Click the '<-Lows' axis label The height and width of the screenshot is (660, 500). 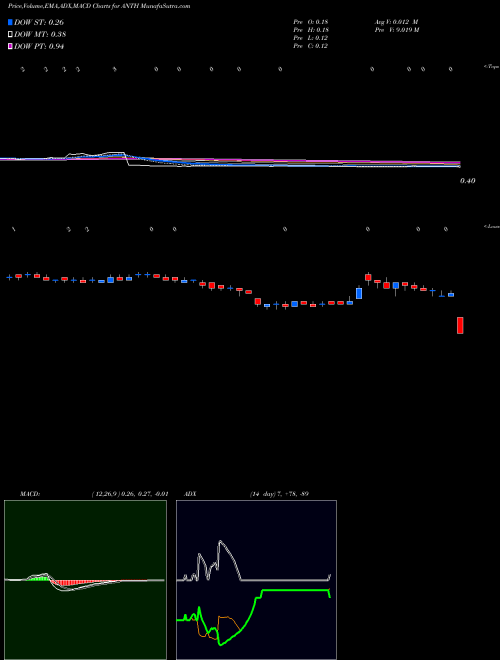click(x=492, y=226)
